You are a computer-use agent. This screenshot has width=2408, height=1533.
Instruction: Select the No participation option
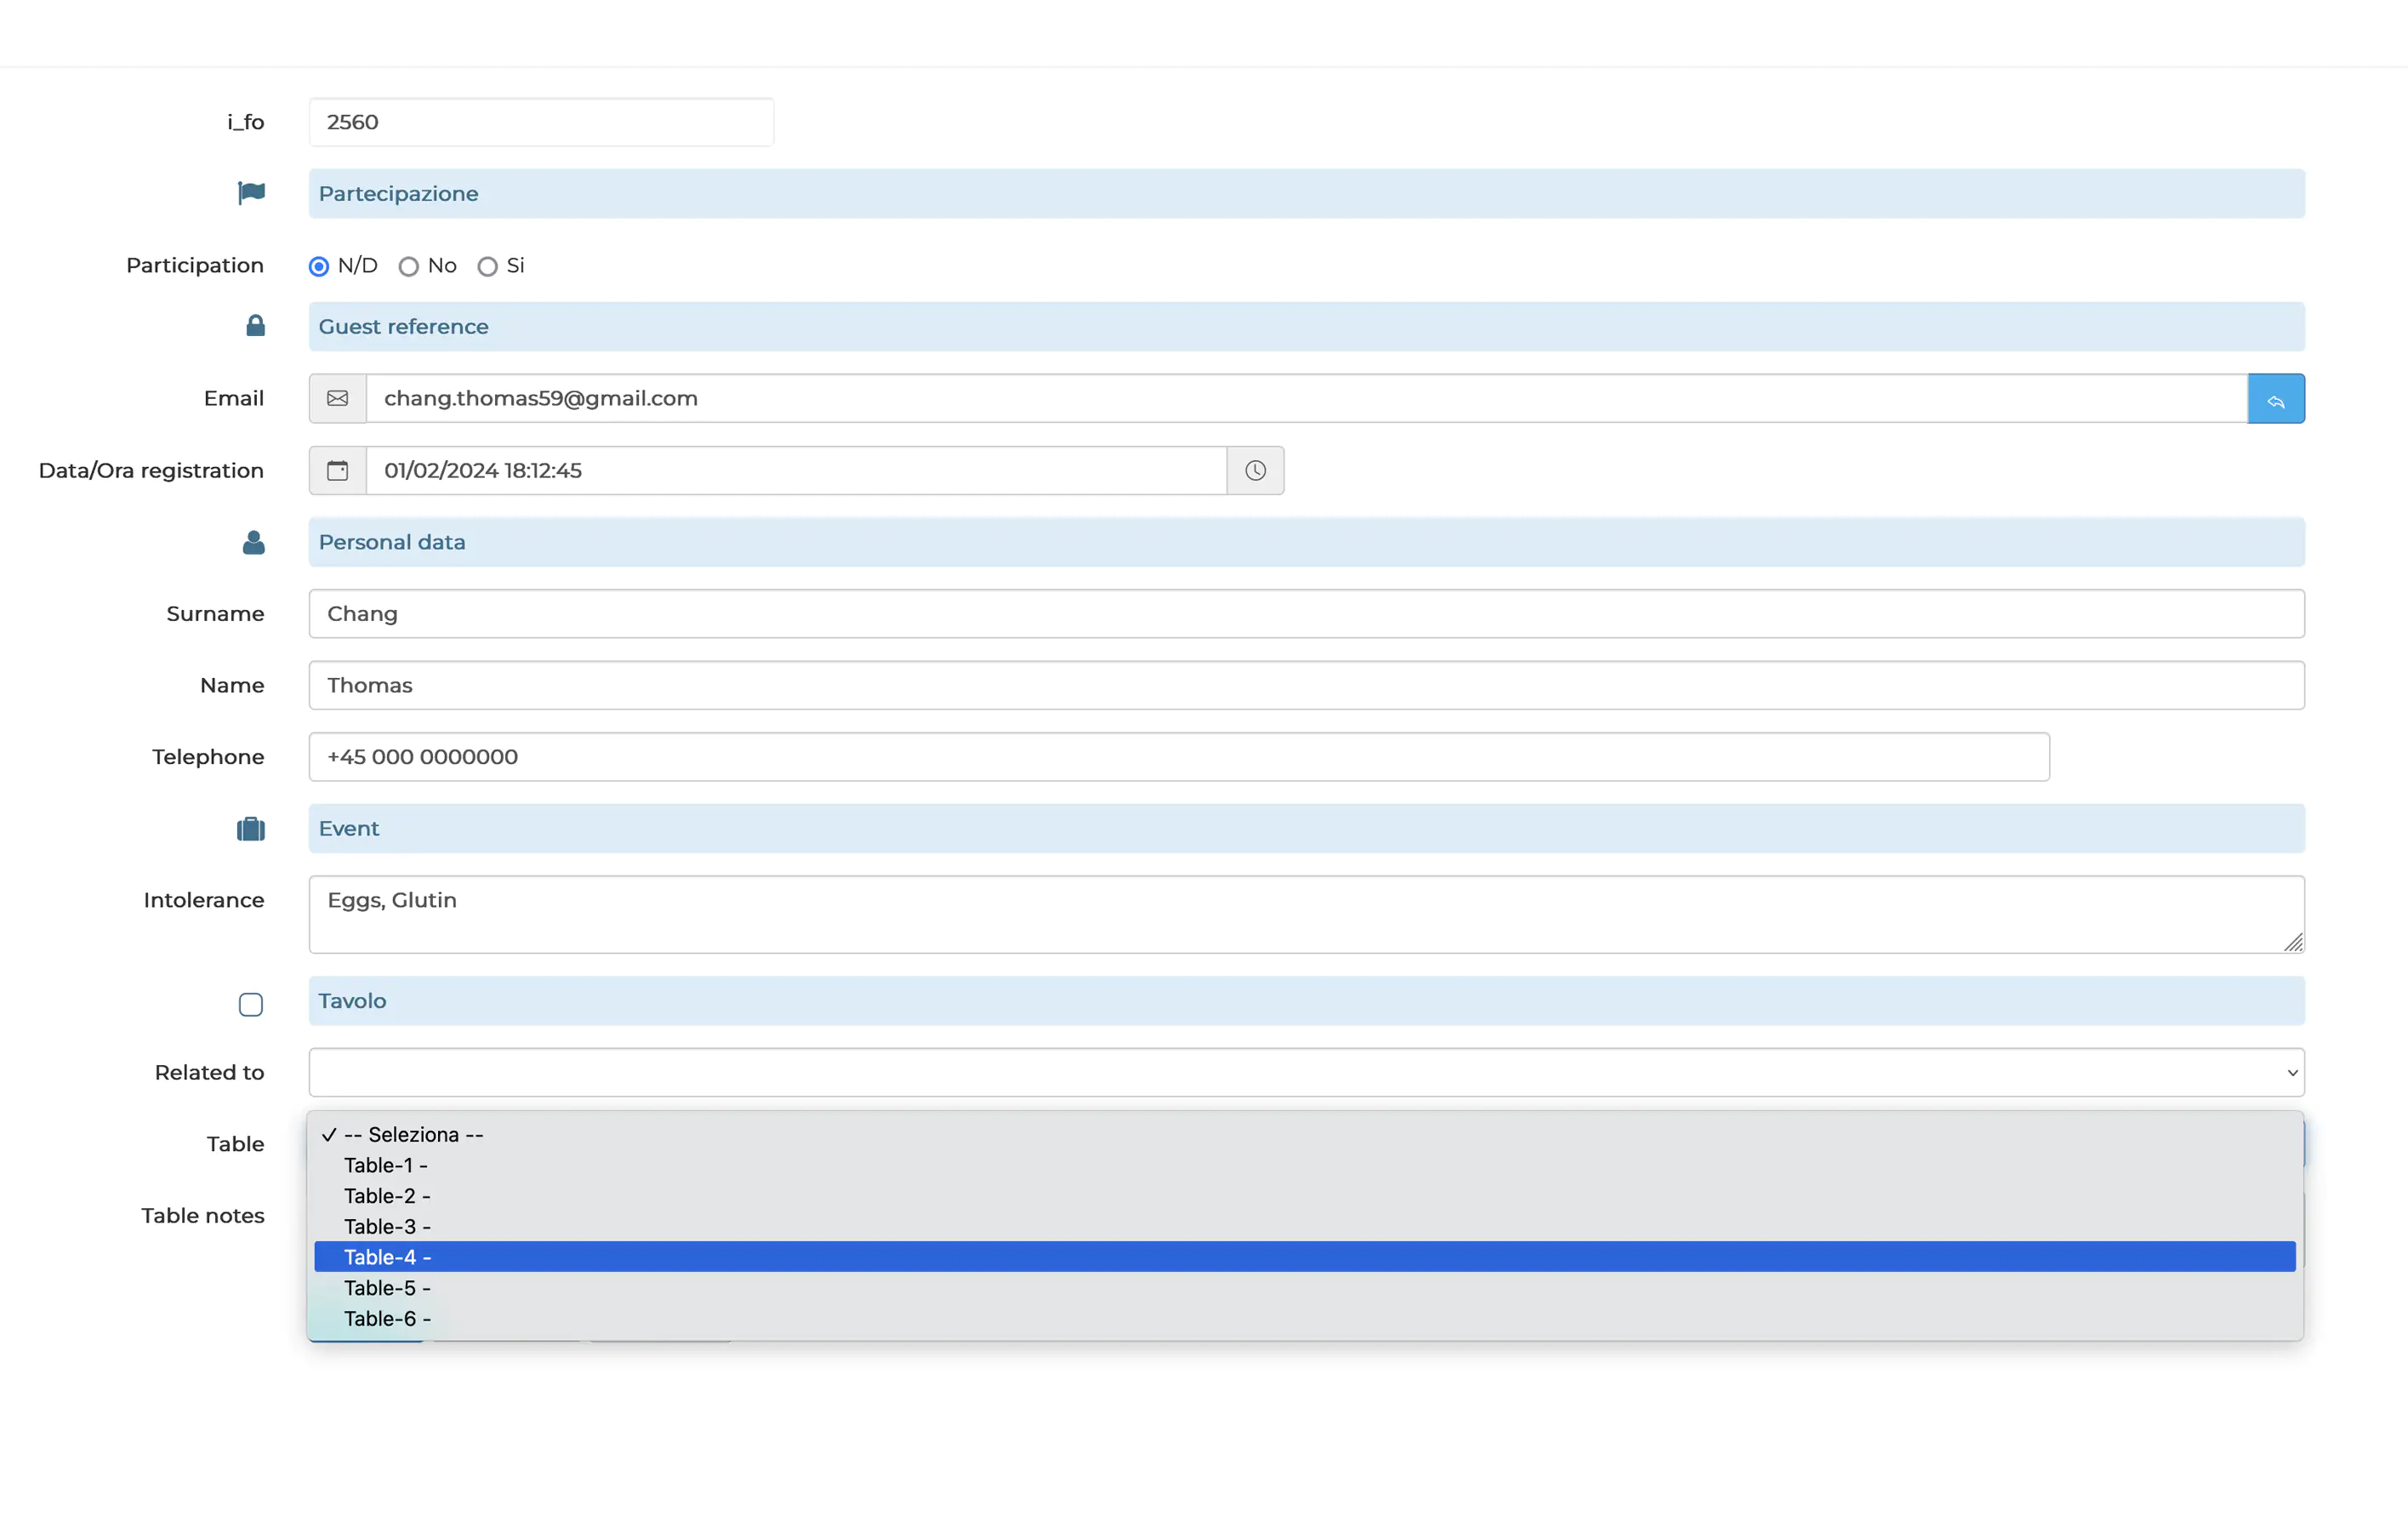coord(409,267)
